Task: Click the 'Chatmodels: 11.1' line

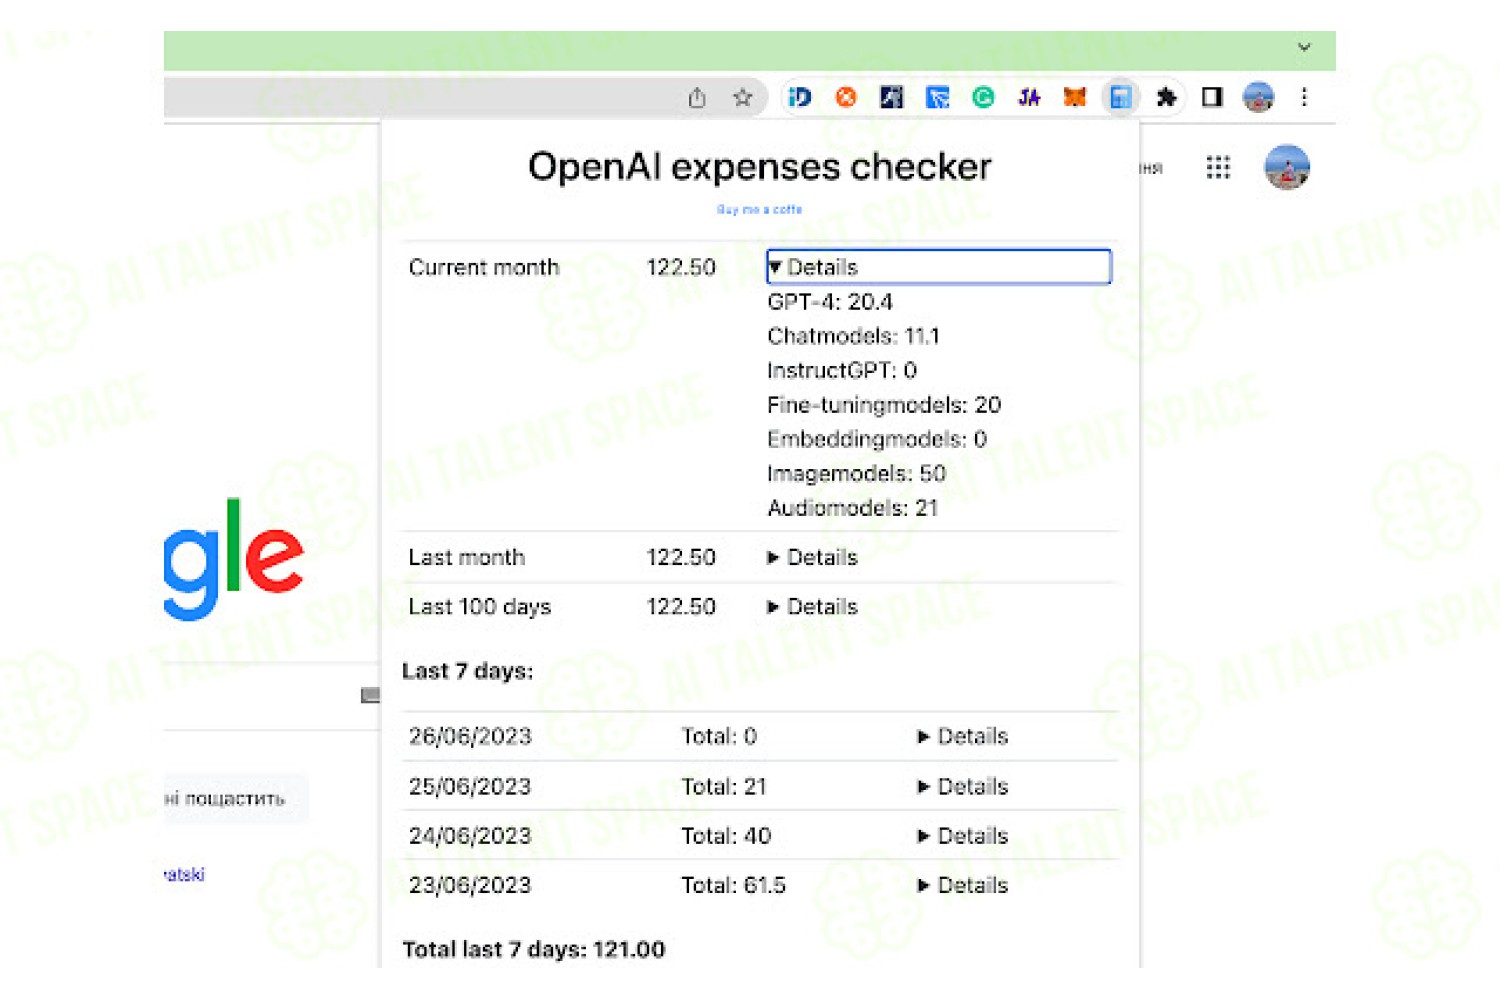Action: [x=854, y=336]
